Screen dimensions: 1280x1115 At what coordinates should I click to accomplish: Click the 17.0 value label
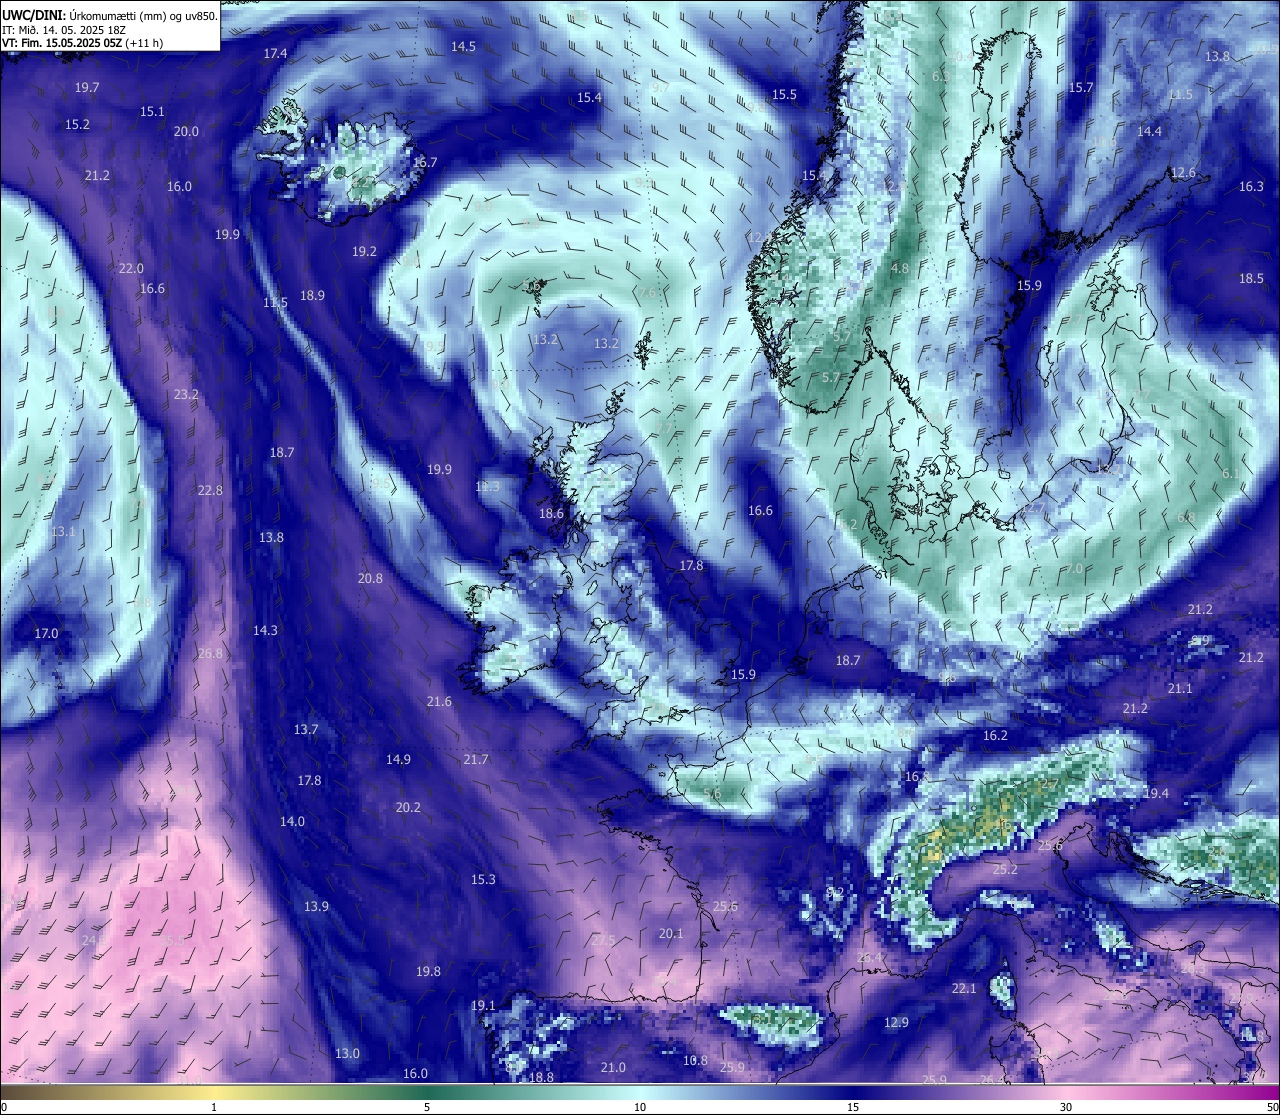(46, 634)
